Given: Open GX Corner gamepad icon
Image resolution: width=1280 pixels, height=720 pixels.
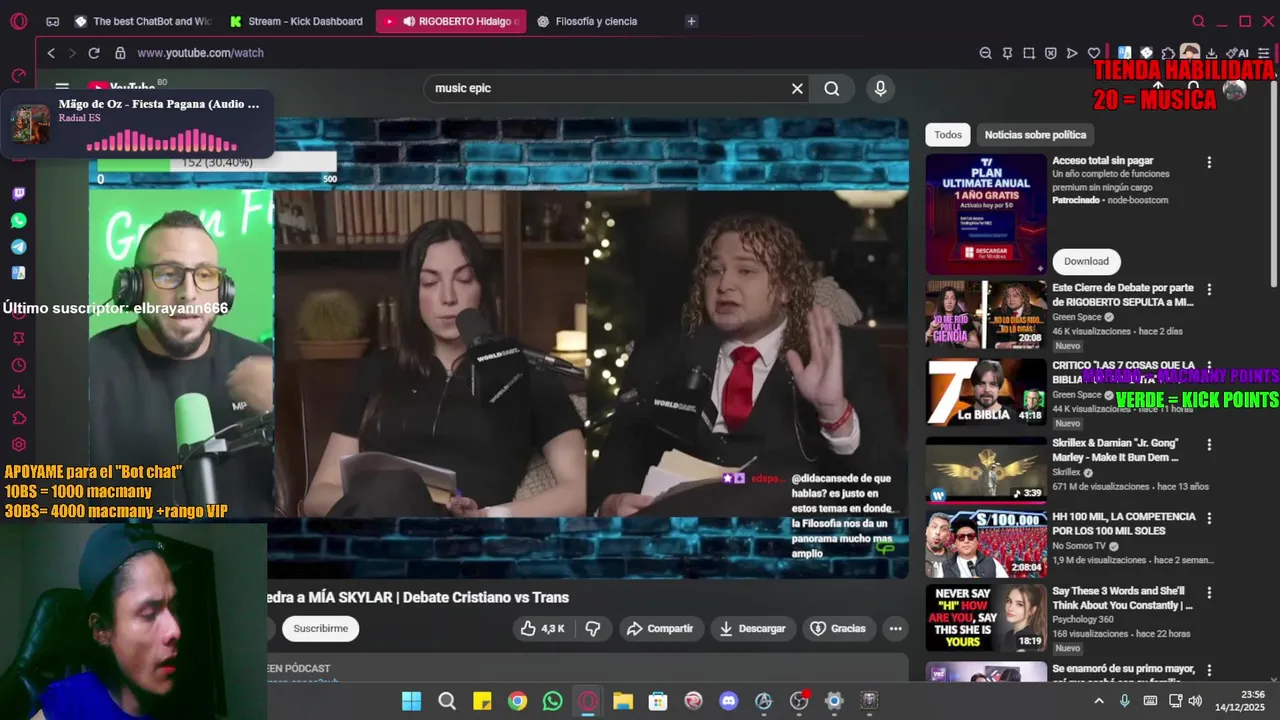Looking at the screenshot, I should pos(52,21).
